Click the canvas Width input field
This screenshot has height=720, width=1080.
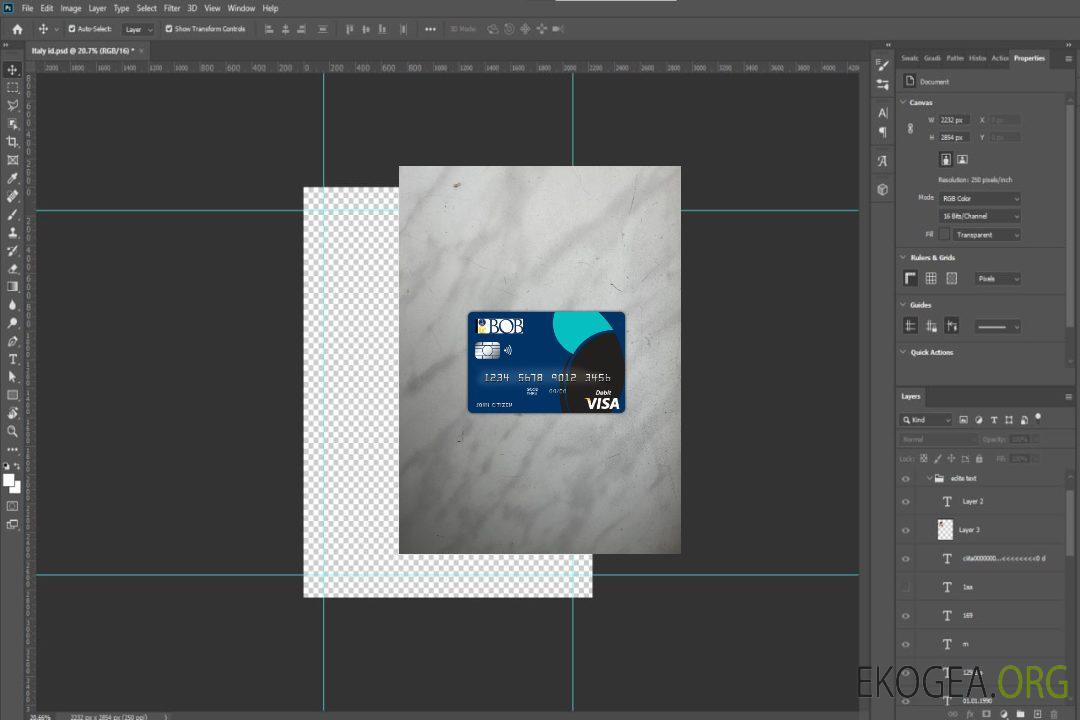pyautogui.click(x=954, y=120)
